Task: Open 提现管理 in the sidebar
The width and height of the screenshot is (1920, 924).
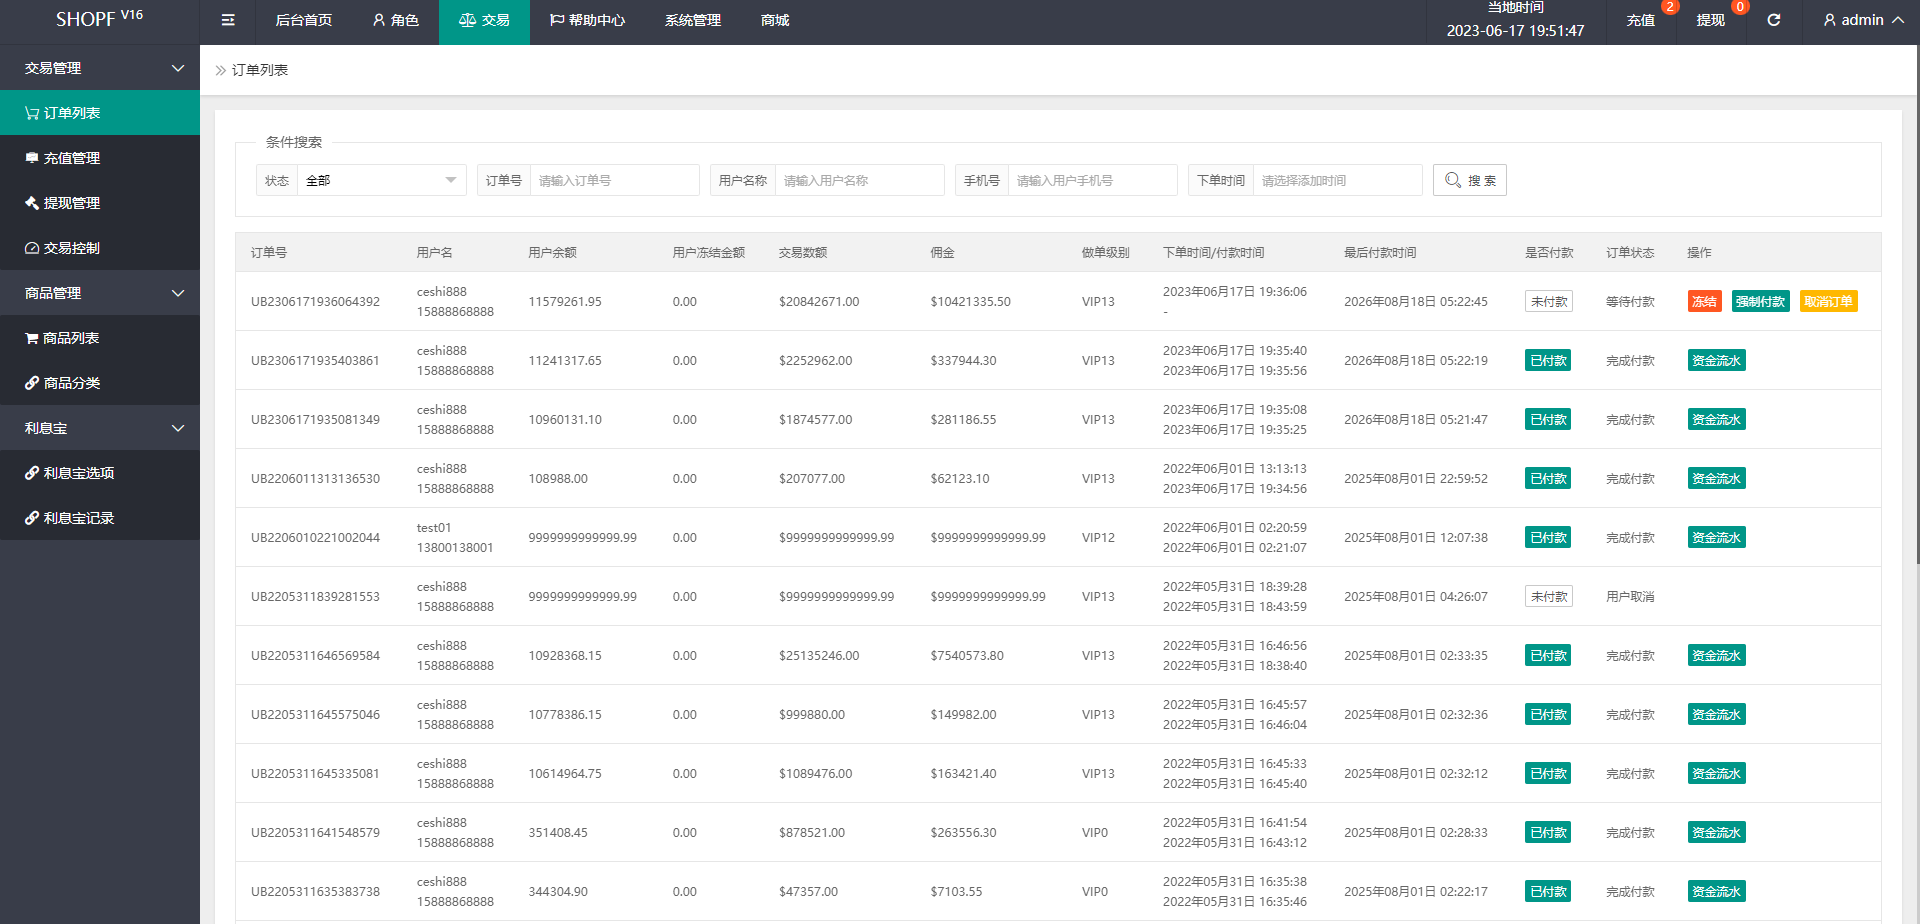Action: click(x=100, y=203)
